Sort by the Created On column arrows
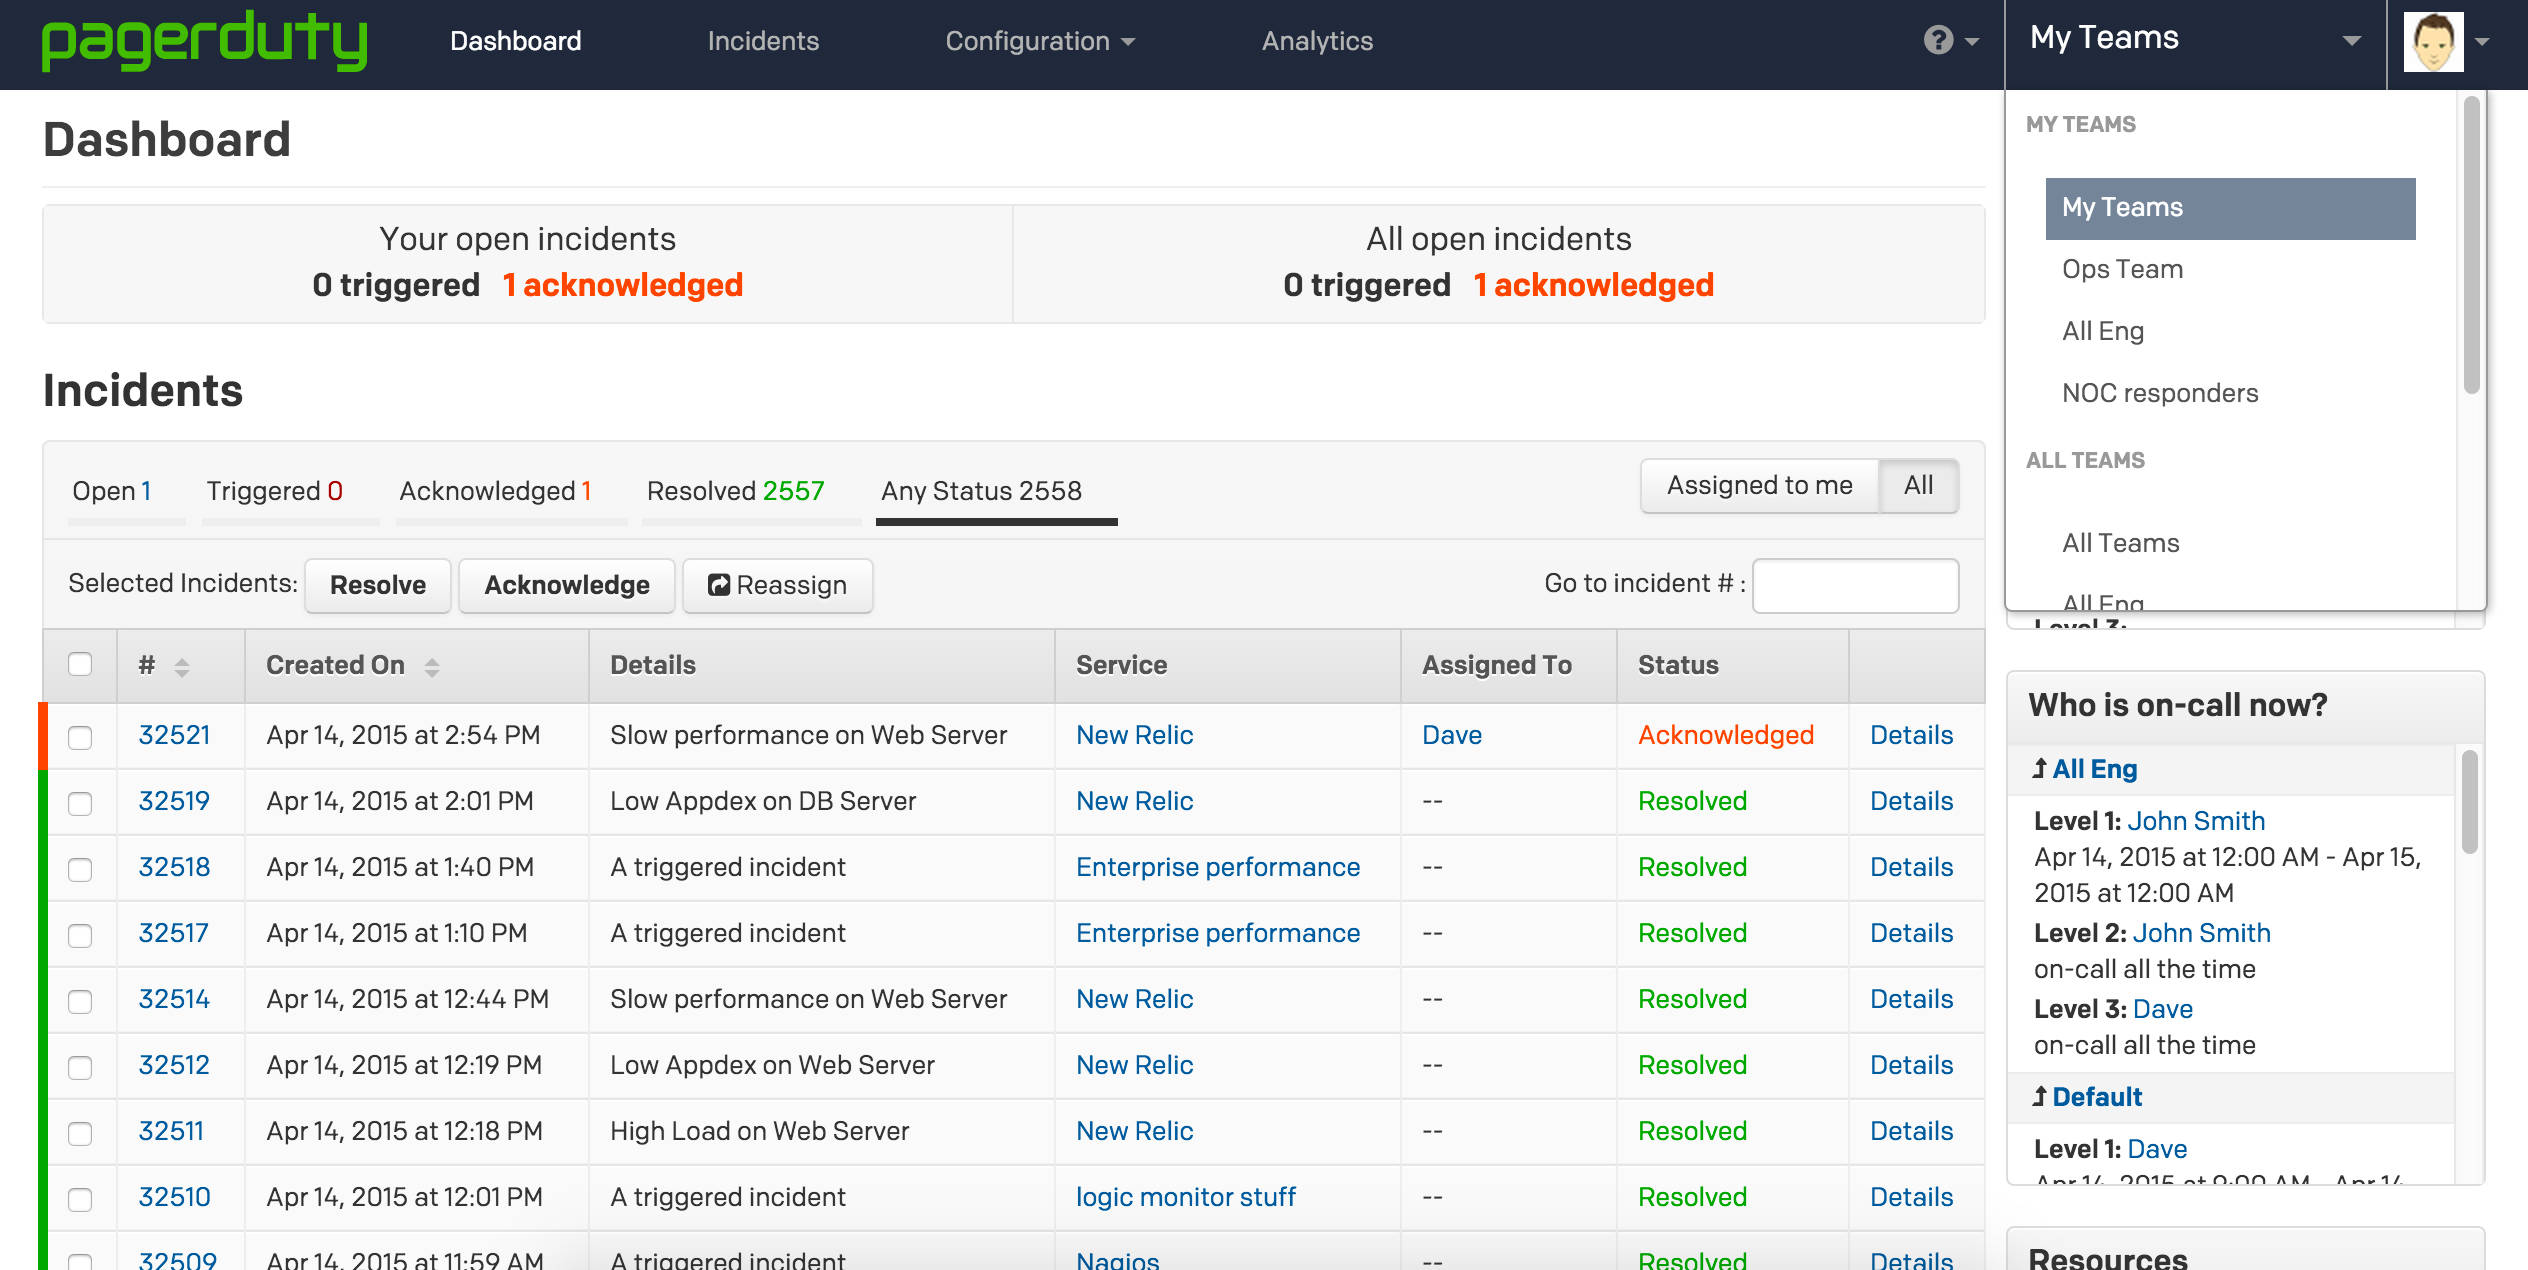The width and height of the screenshot is (2528, 1270). tap(432, 665)
